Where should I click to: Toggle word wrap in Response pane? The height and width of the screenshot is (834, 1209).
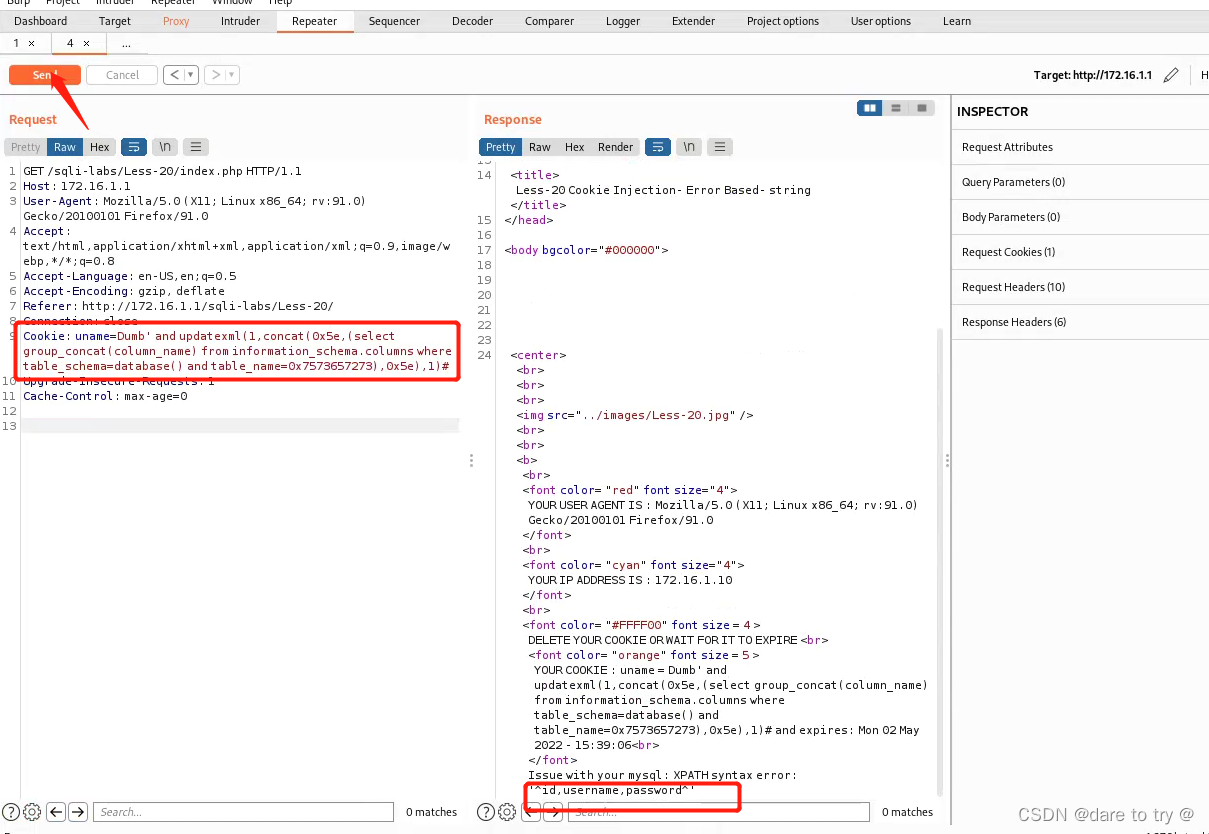tap(657, 147)
